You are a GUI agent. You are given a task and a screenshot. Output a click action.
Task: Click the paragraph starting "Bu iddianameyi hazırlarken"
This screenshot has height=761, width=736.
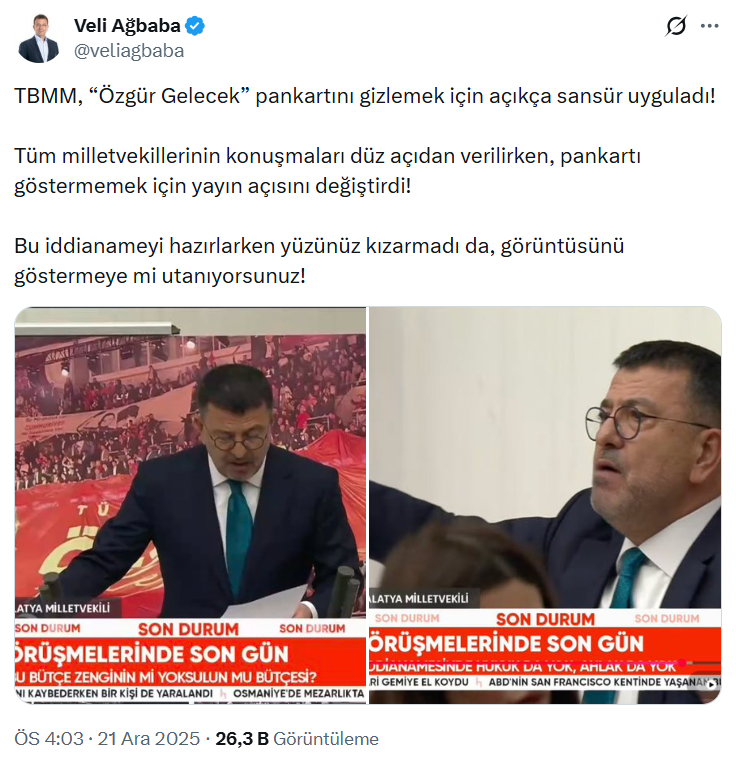click(x=319, y=261)
